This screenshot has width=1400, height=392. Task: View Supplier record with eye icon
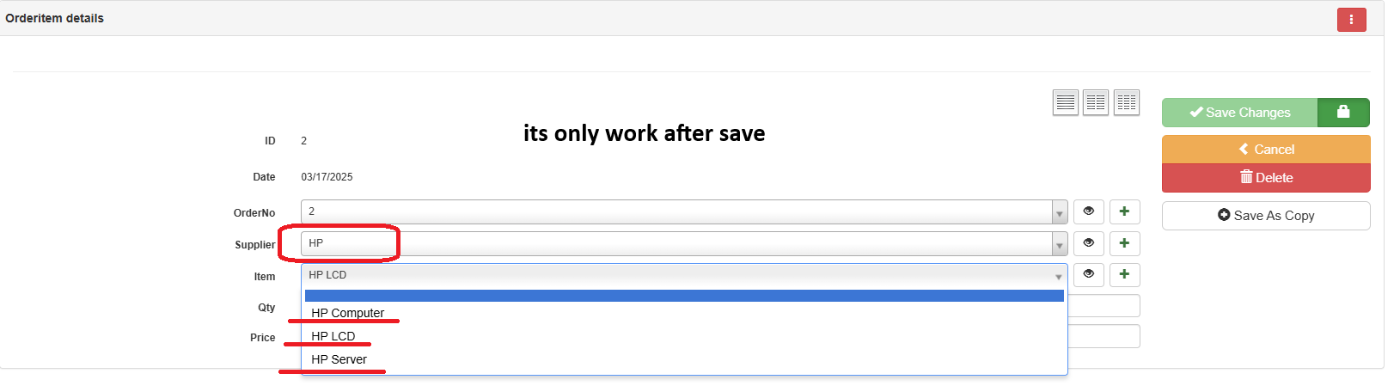coord(1089,243)
